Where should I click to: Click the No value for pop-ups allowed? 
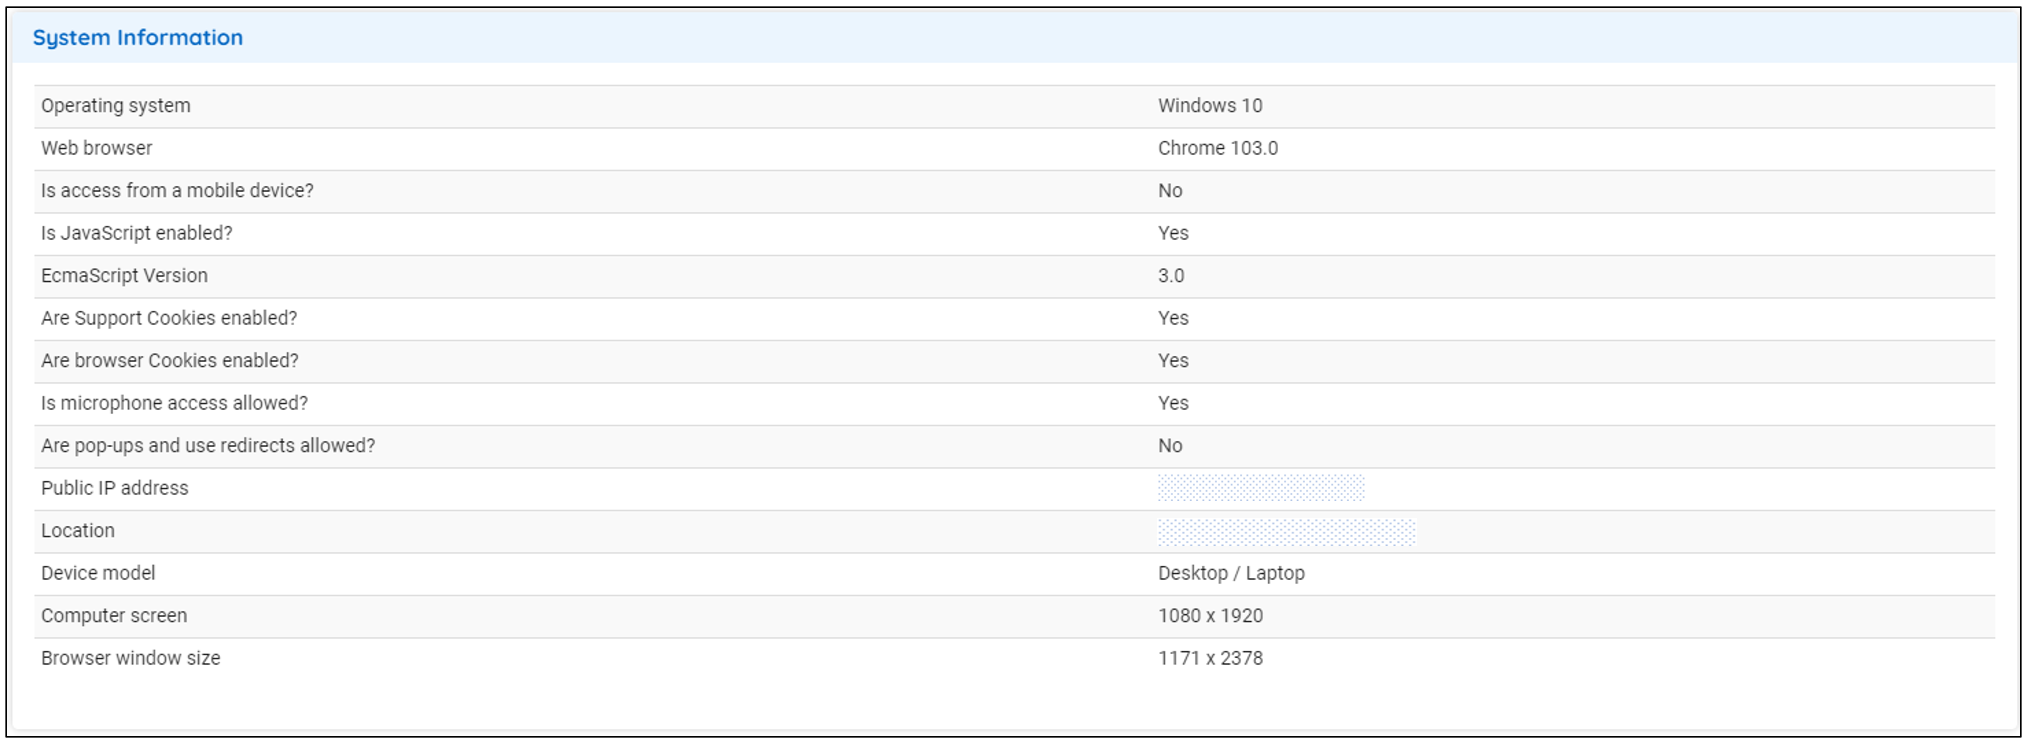click(x=1170, y=446)
